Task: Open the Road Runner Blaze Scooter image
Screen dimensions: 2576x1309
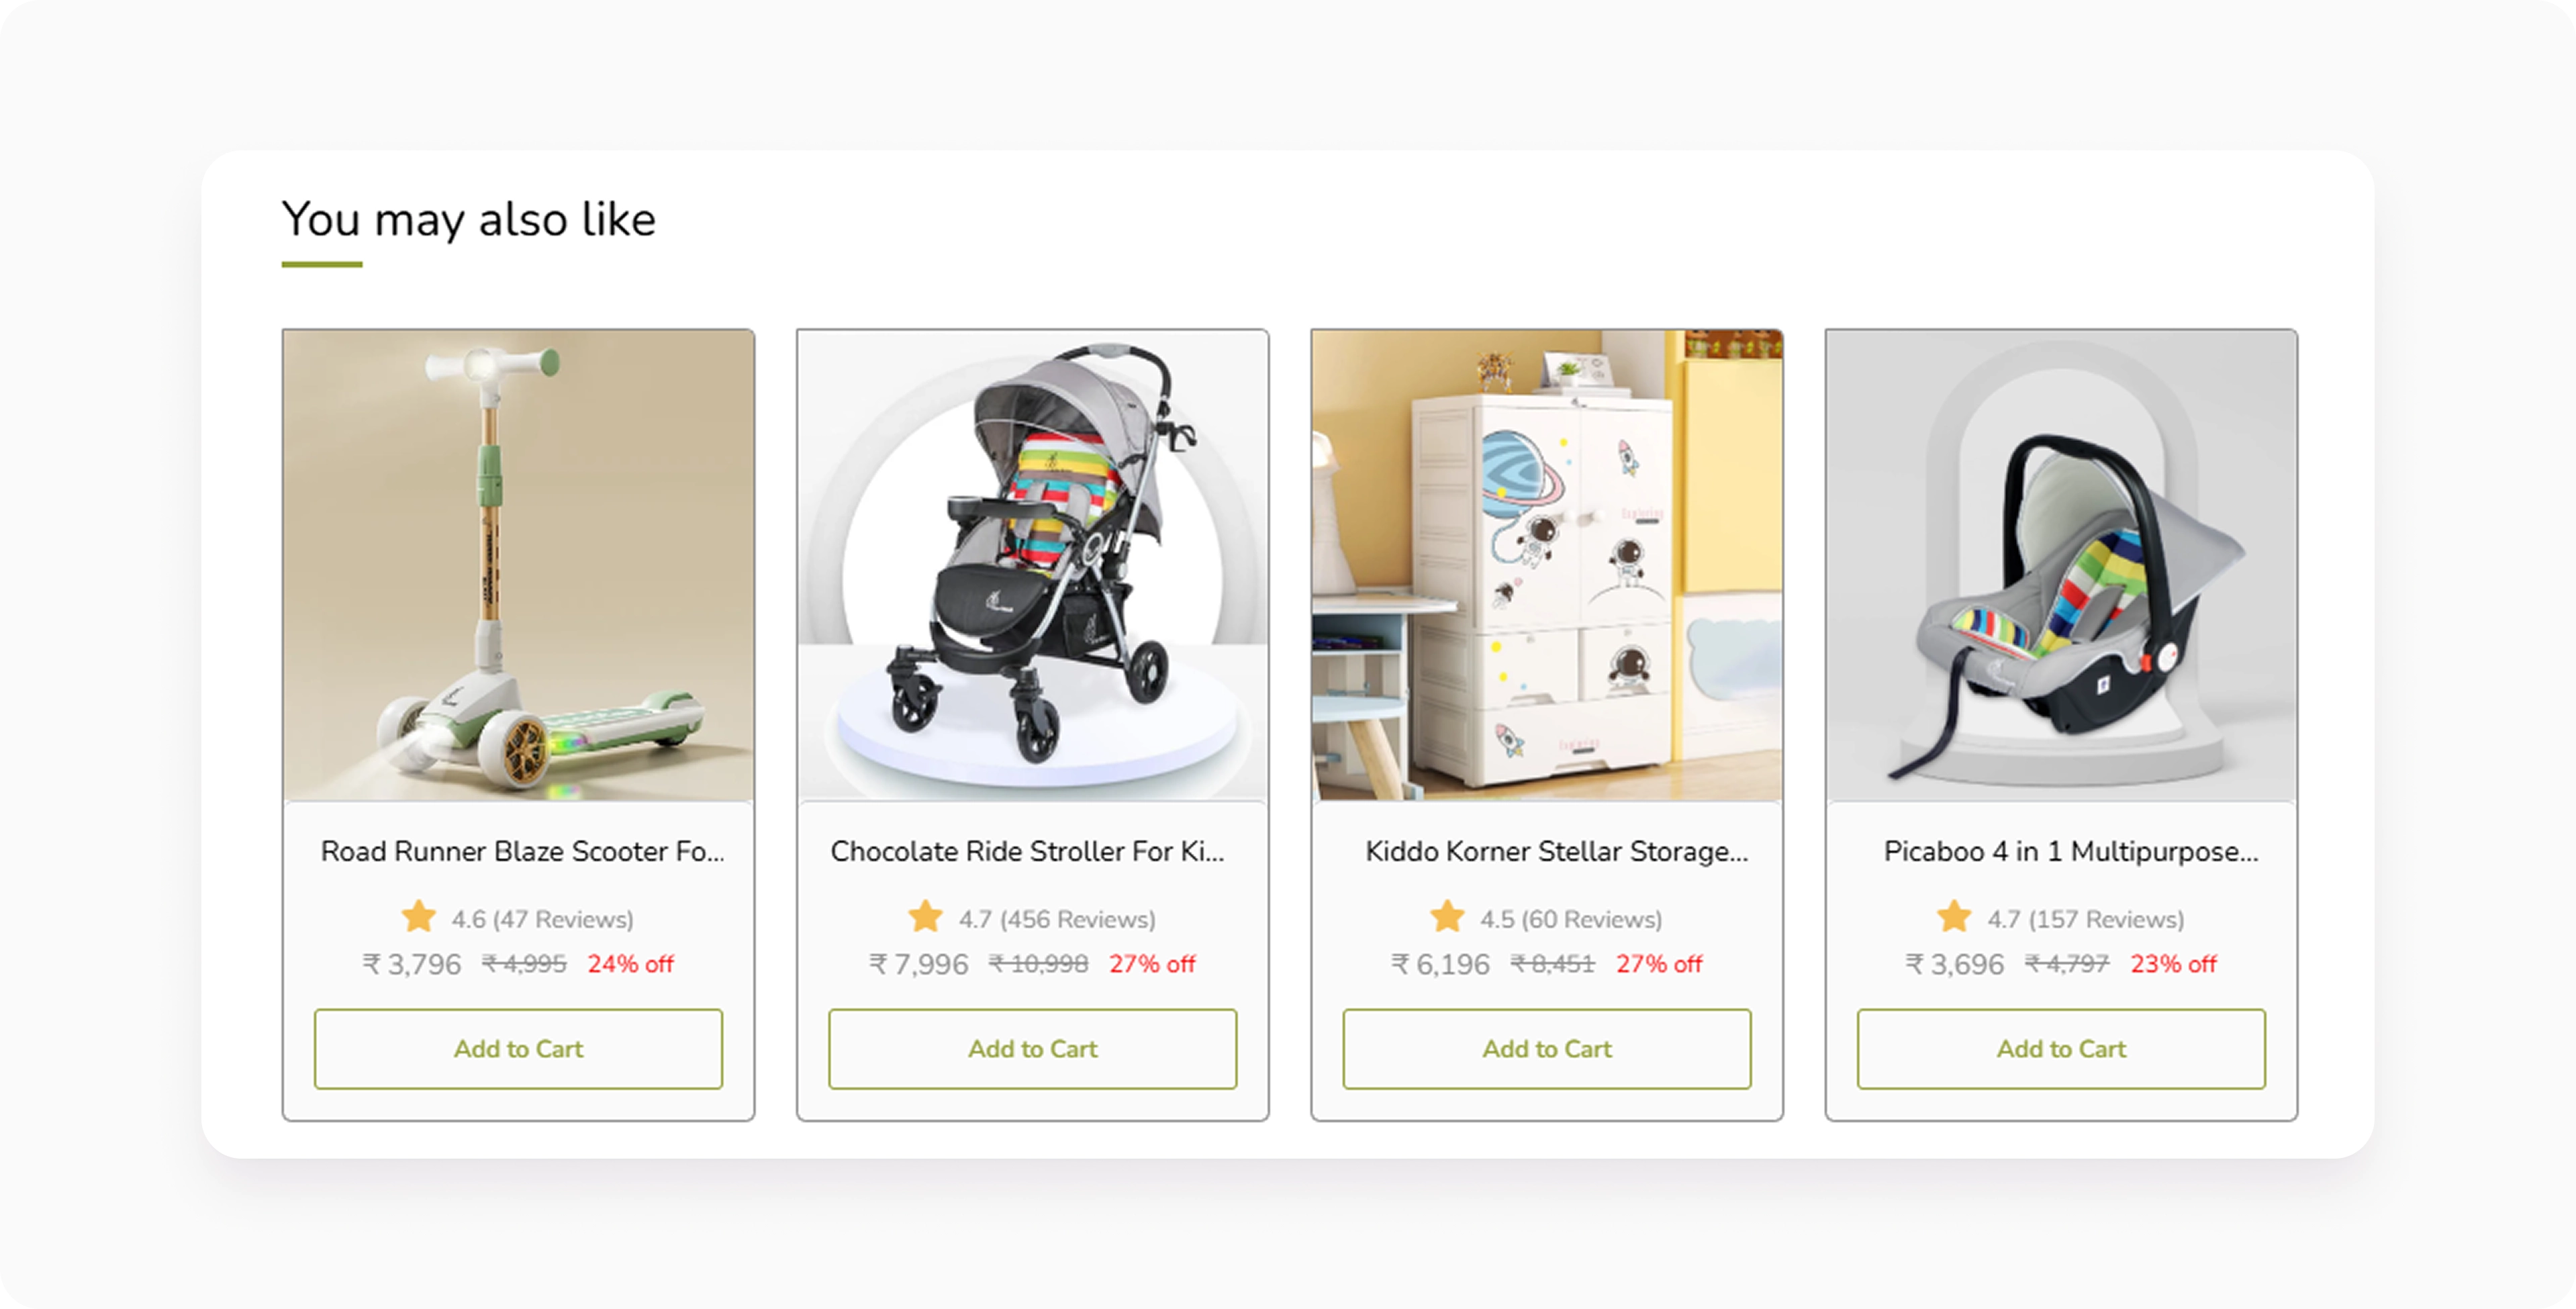Action: point(518,565)
